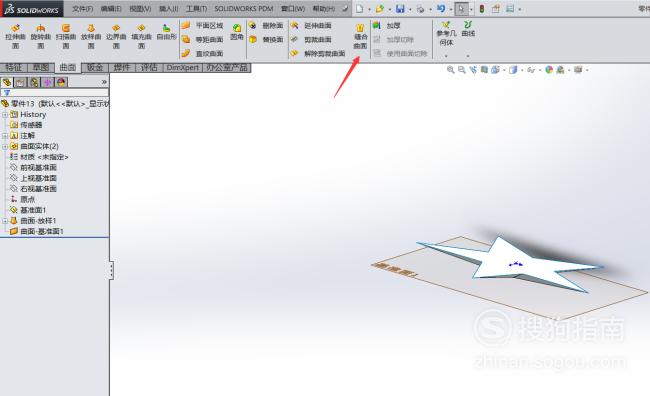Open the Options icon
Screen dimensions: 650x396
tap(510, 9)
